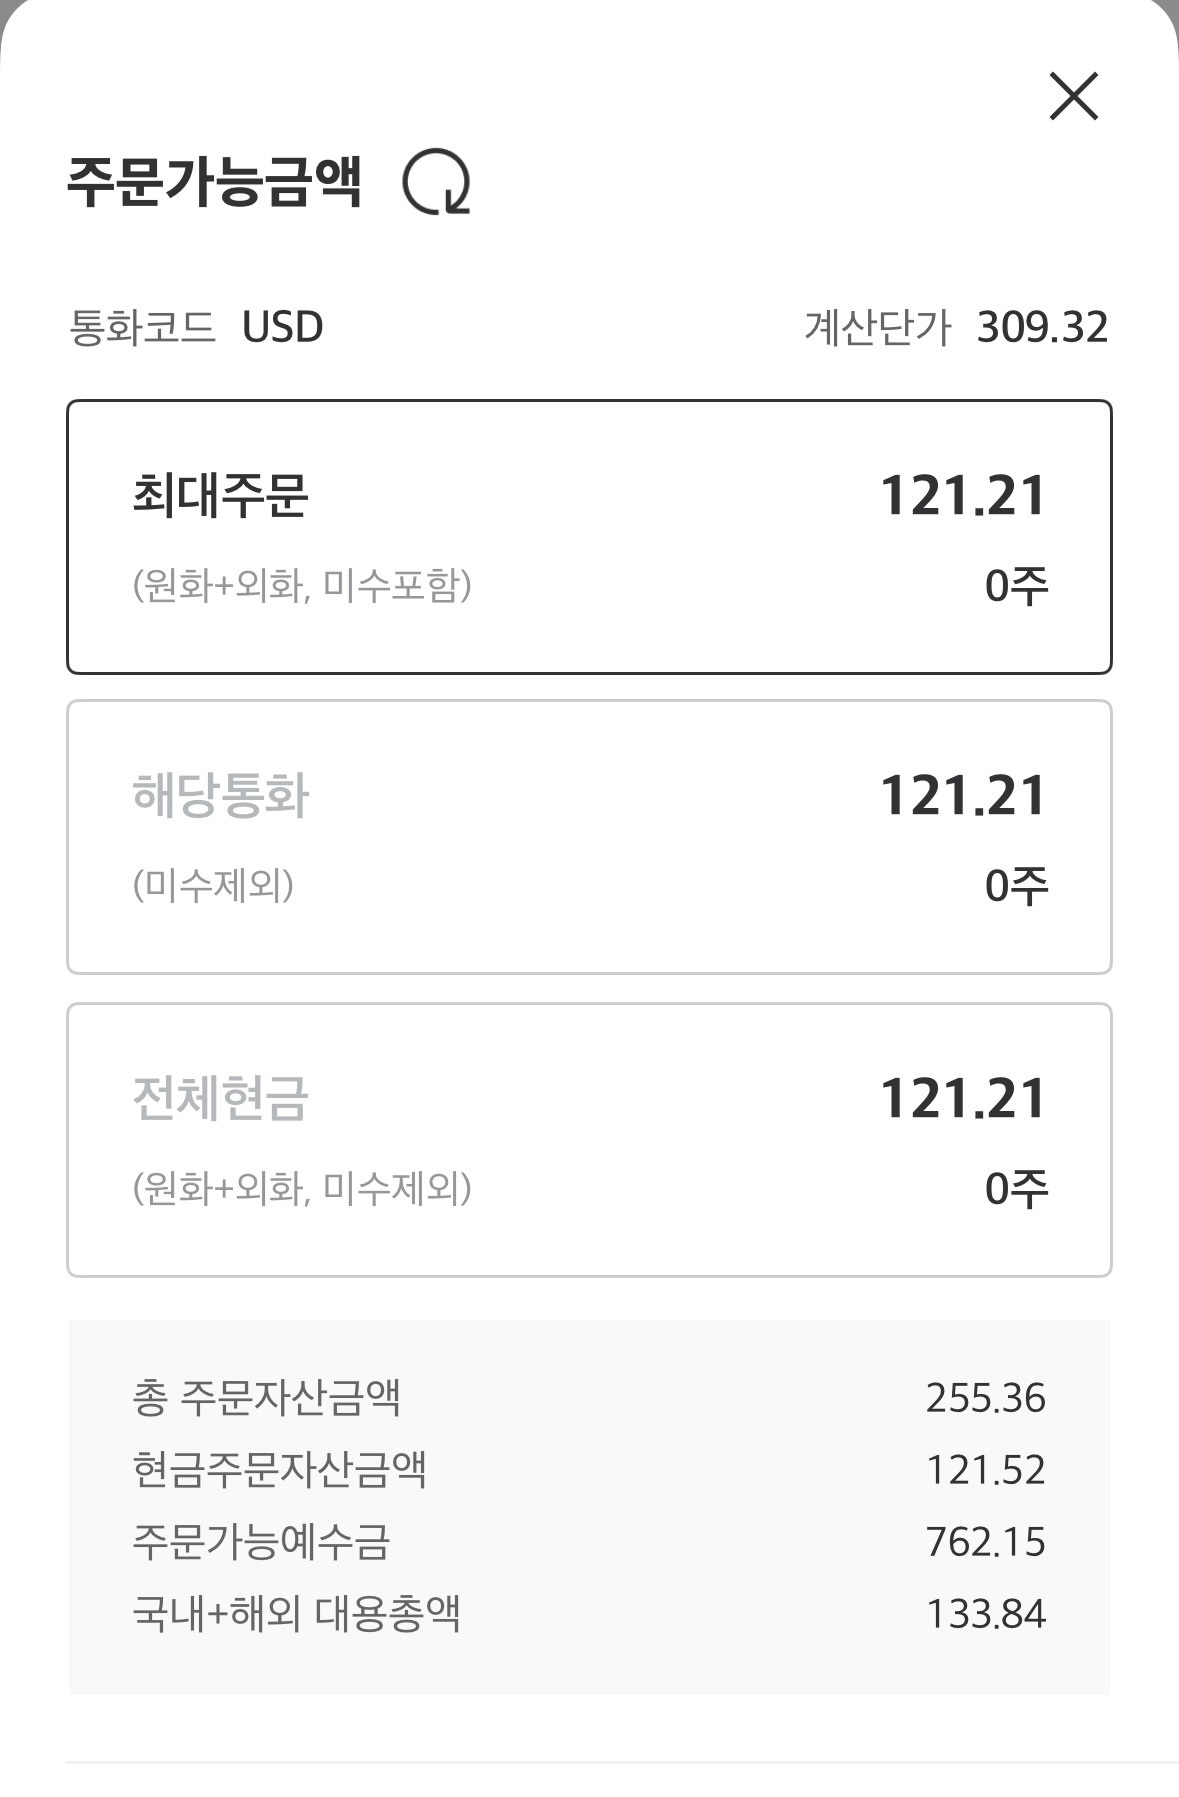Tap the 계산단가 label
The width and height of the screenshot is (1179, 1797).
tap(877, 328)
